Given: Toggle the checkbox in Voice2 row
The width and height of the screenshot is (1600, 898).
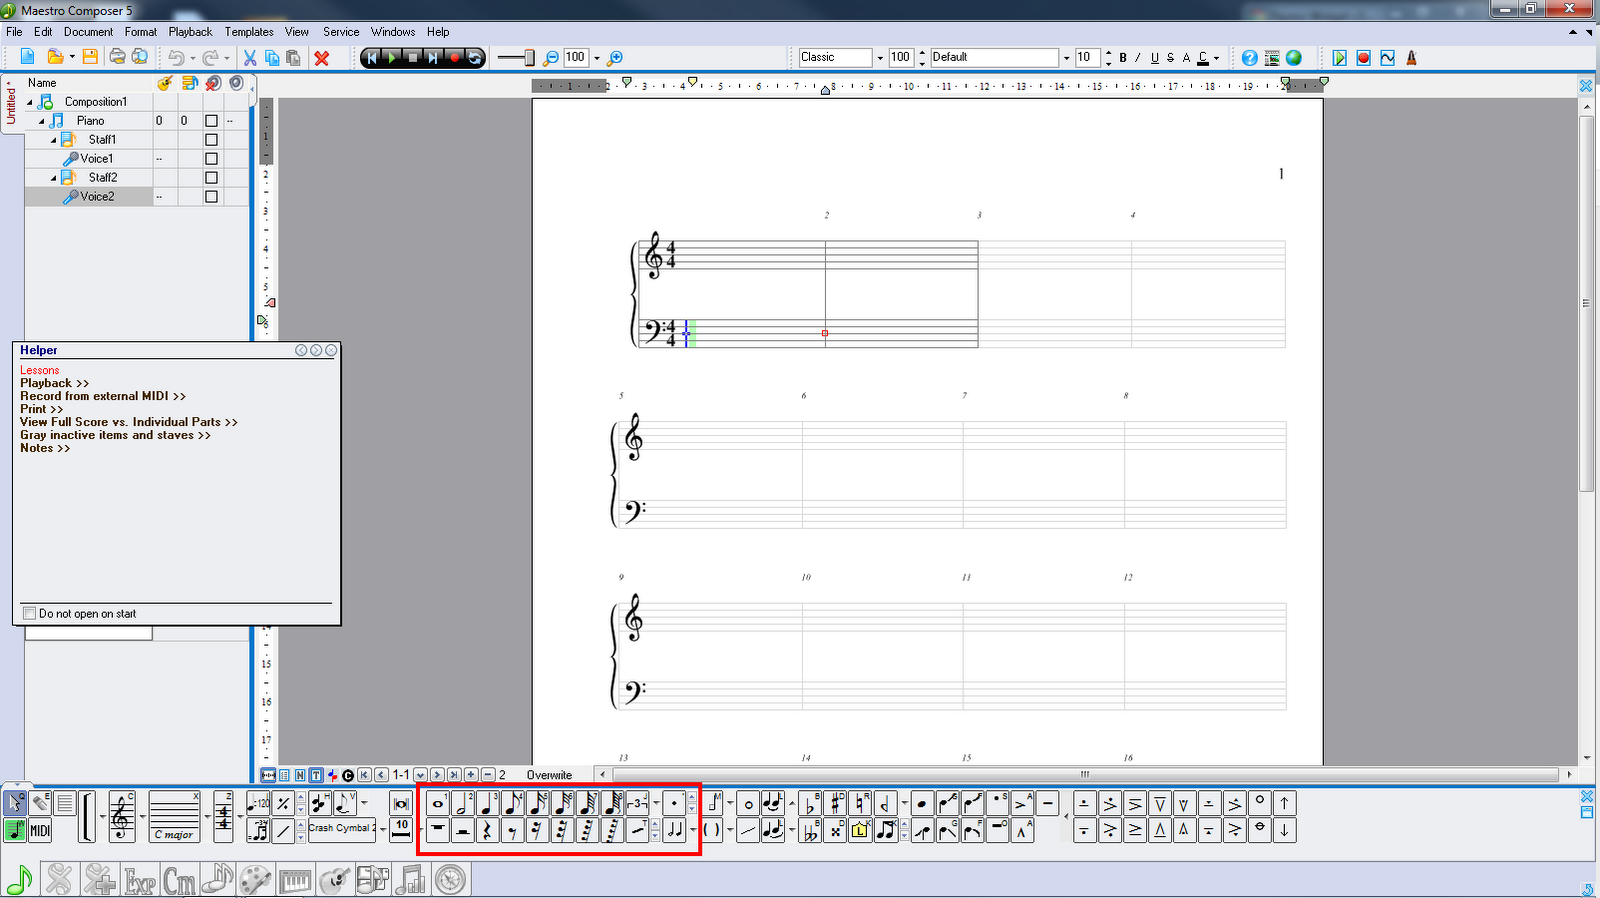Looking at the screenshot, I should [x=211, y=197].
